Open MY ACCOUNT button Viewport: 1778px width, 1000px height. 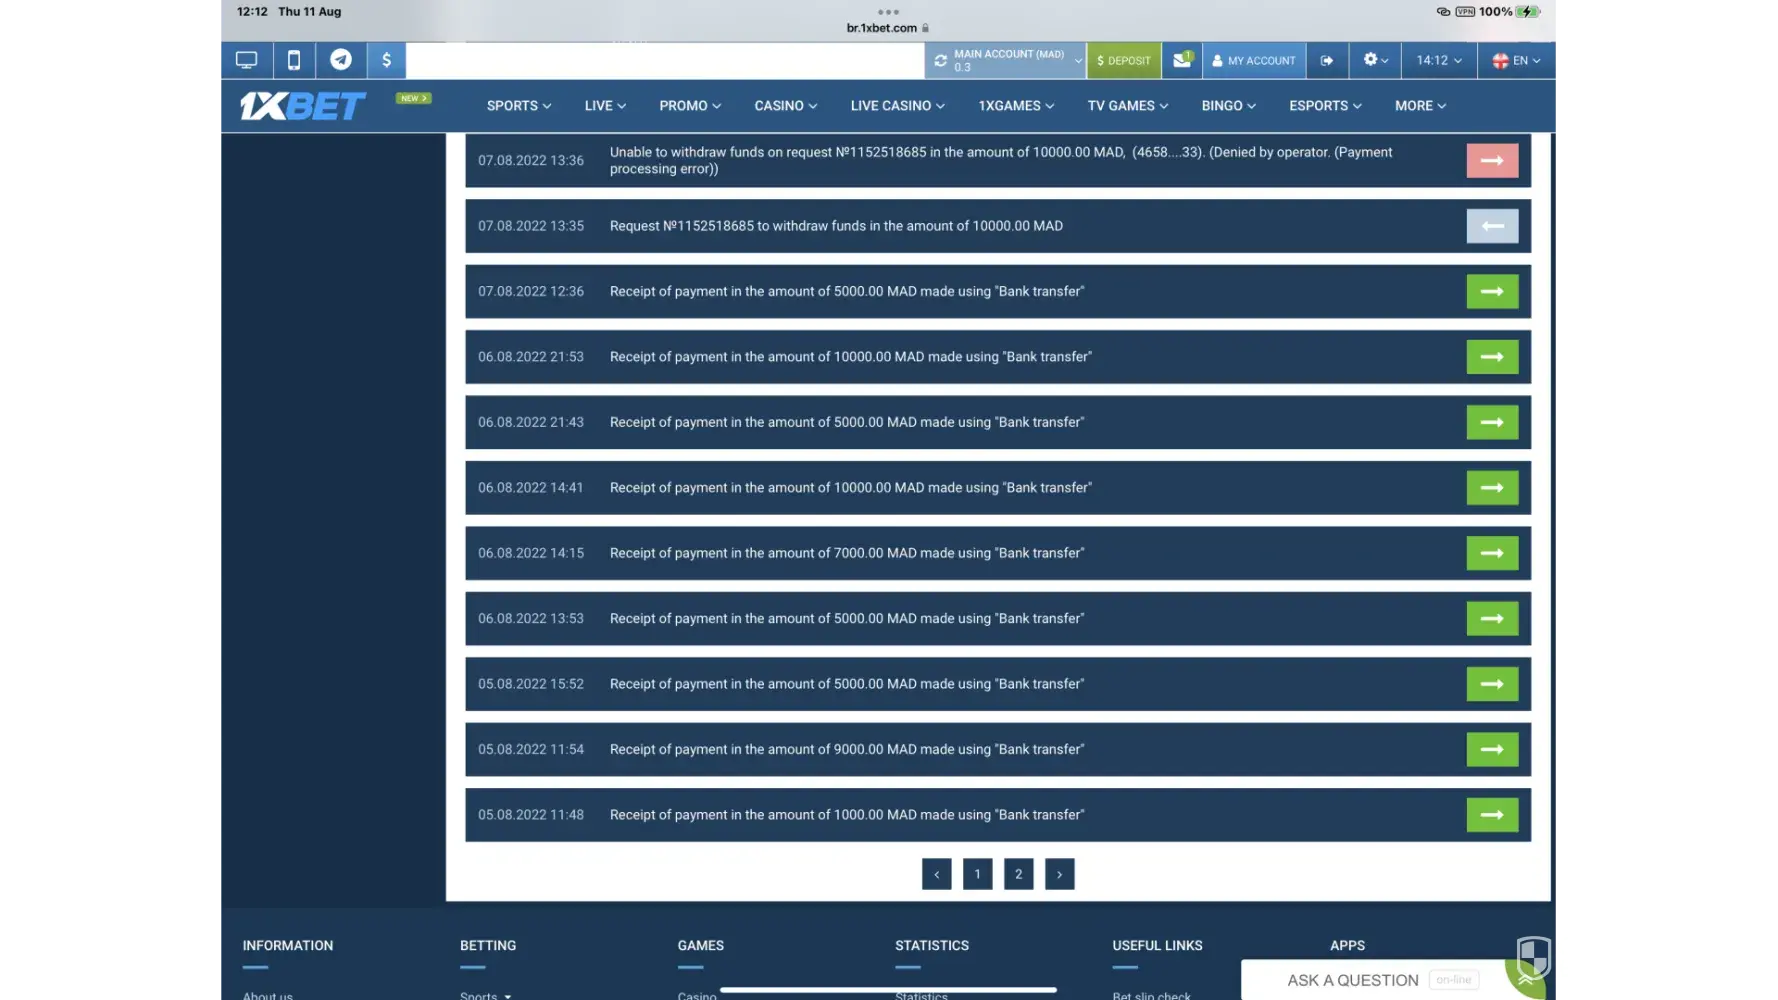coord(1254,60)
